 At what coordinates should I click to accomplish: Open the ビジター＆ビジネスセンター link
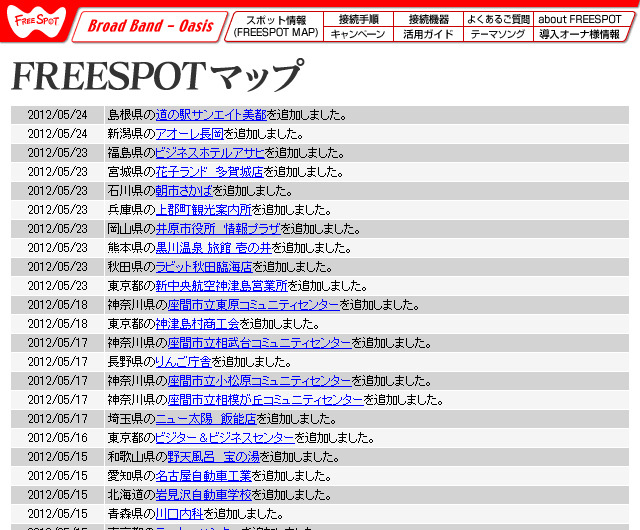[x=225, y=437]
